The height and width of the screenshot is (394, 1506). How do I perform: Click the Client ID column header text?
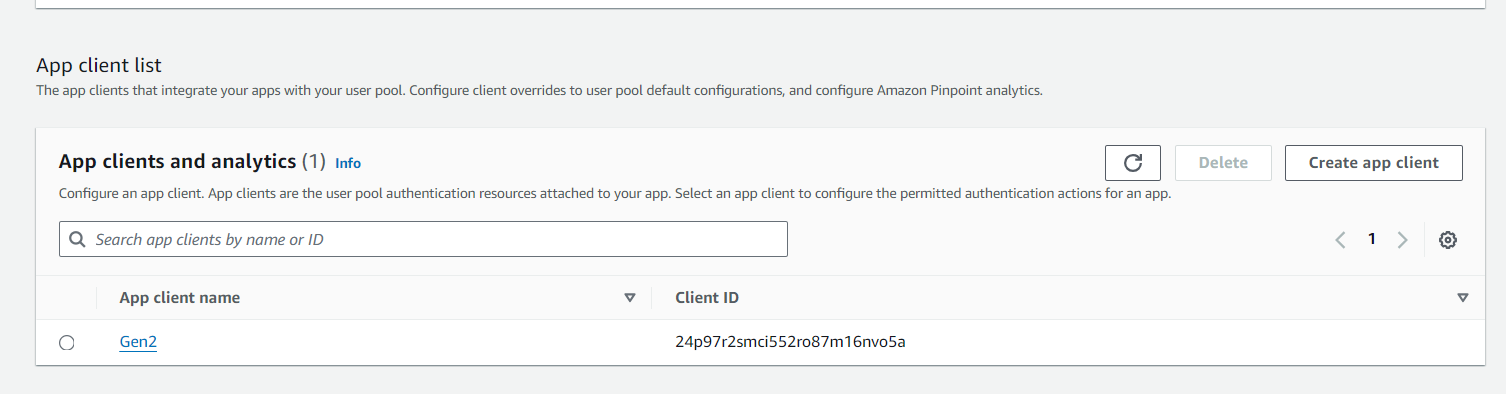pos(707,298)
